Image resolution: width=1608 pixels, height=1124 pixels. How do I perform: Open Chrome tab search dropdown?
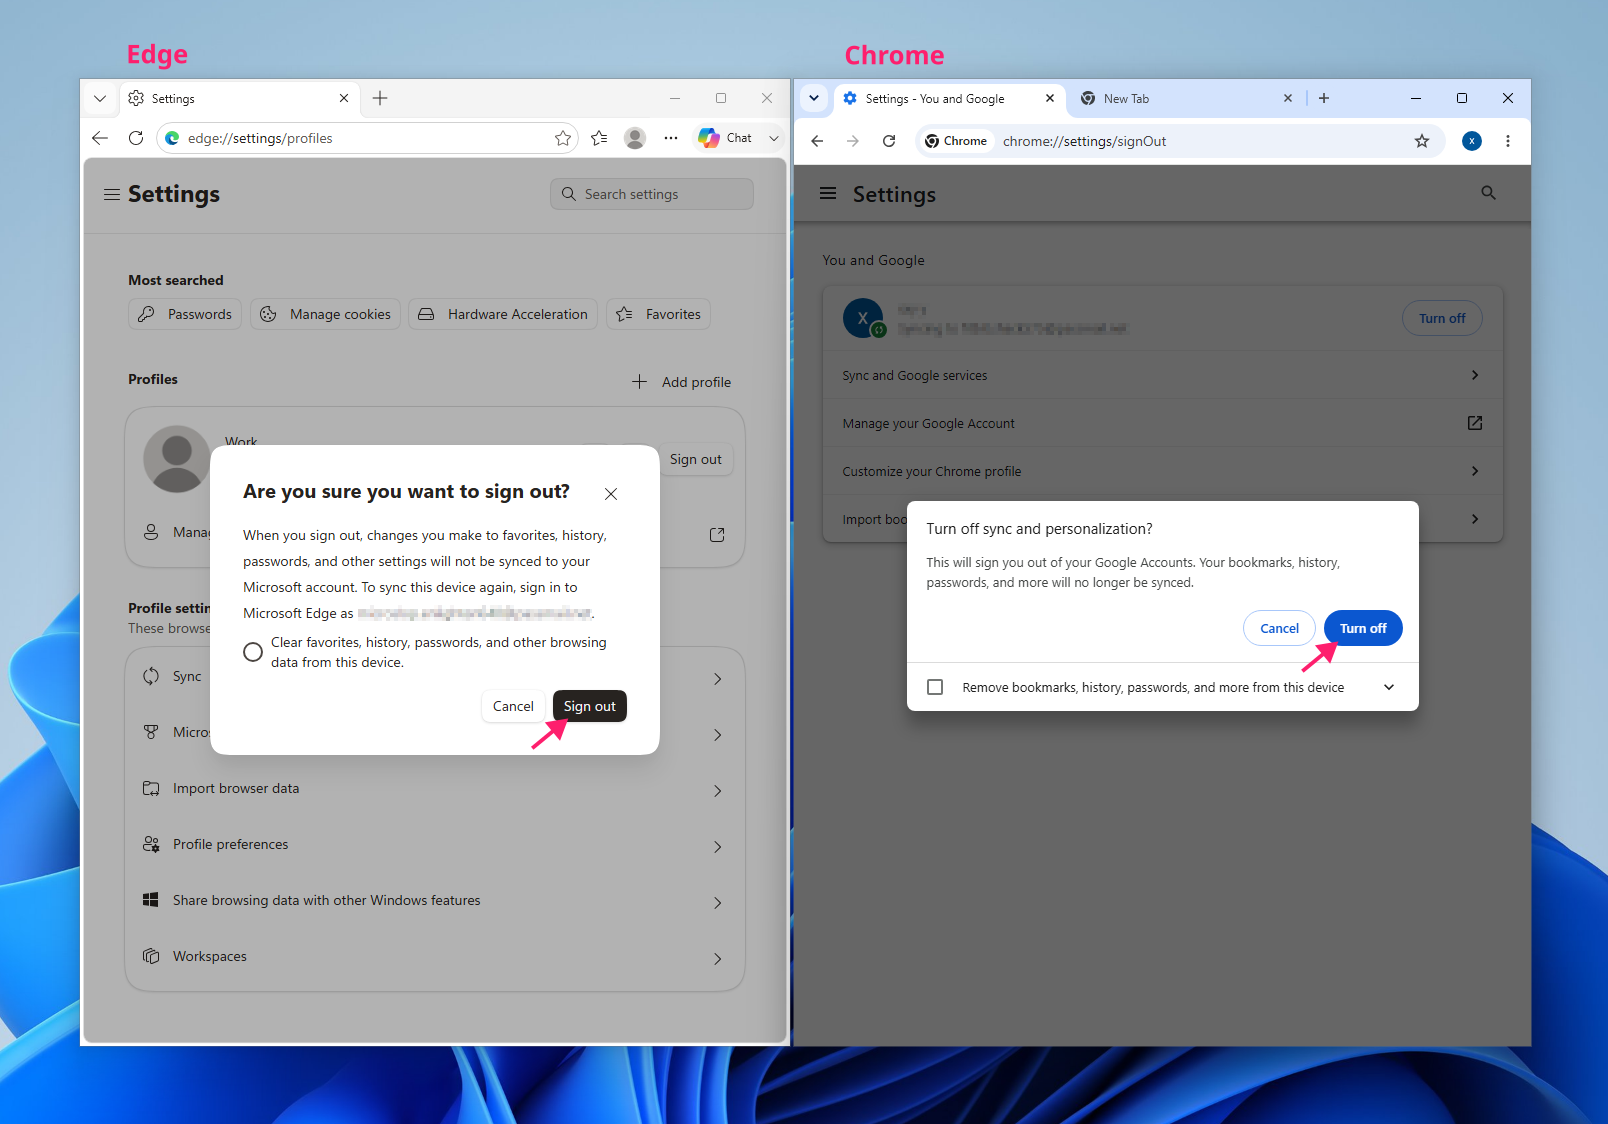pyautogui.click(x=814, y=98)
